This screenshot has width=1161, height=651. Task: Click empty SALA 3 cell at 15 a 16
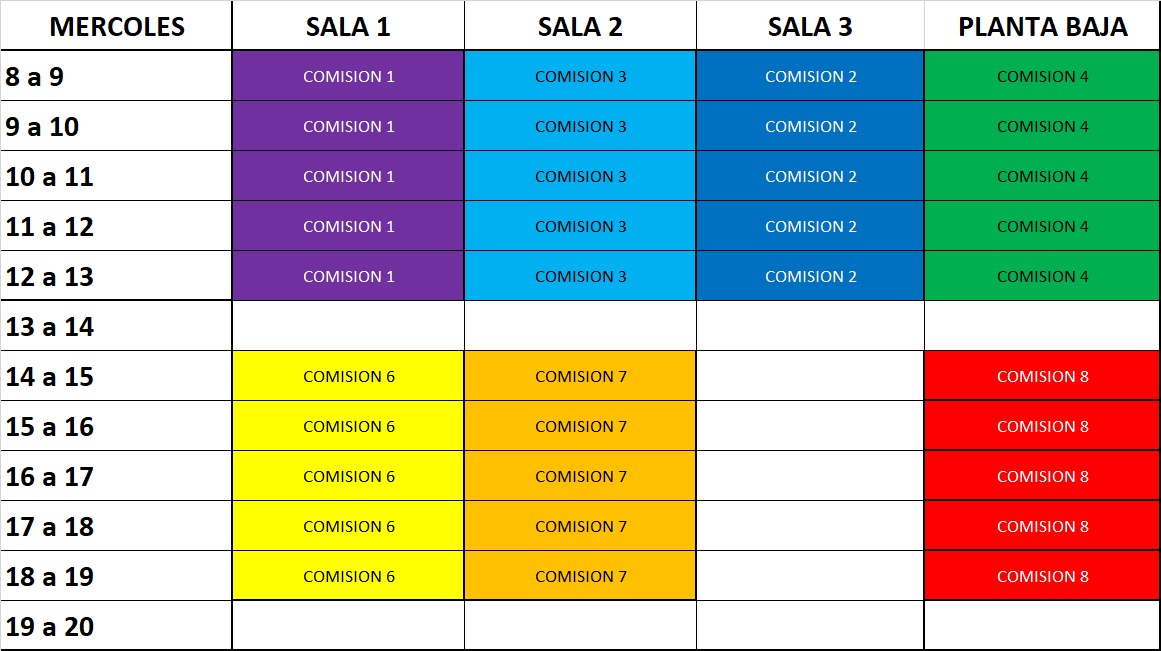pyautogui.click(x=810, y=427)
